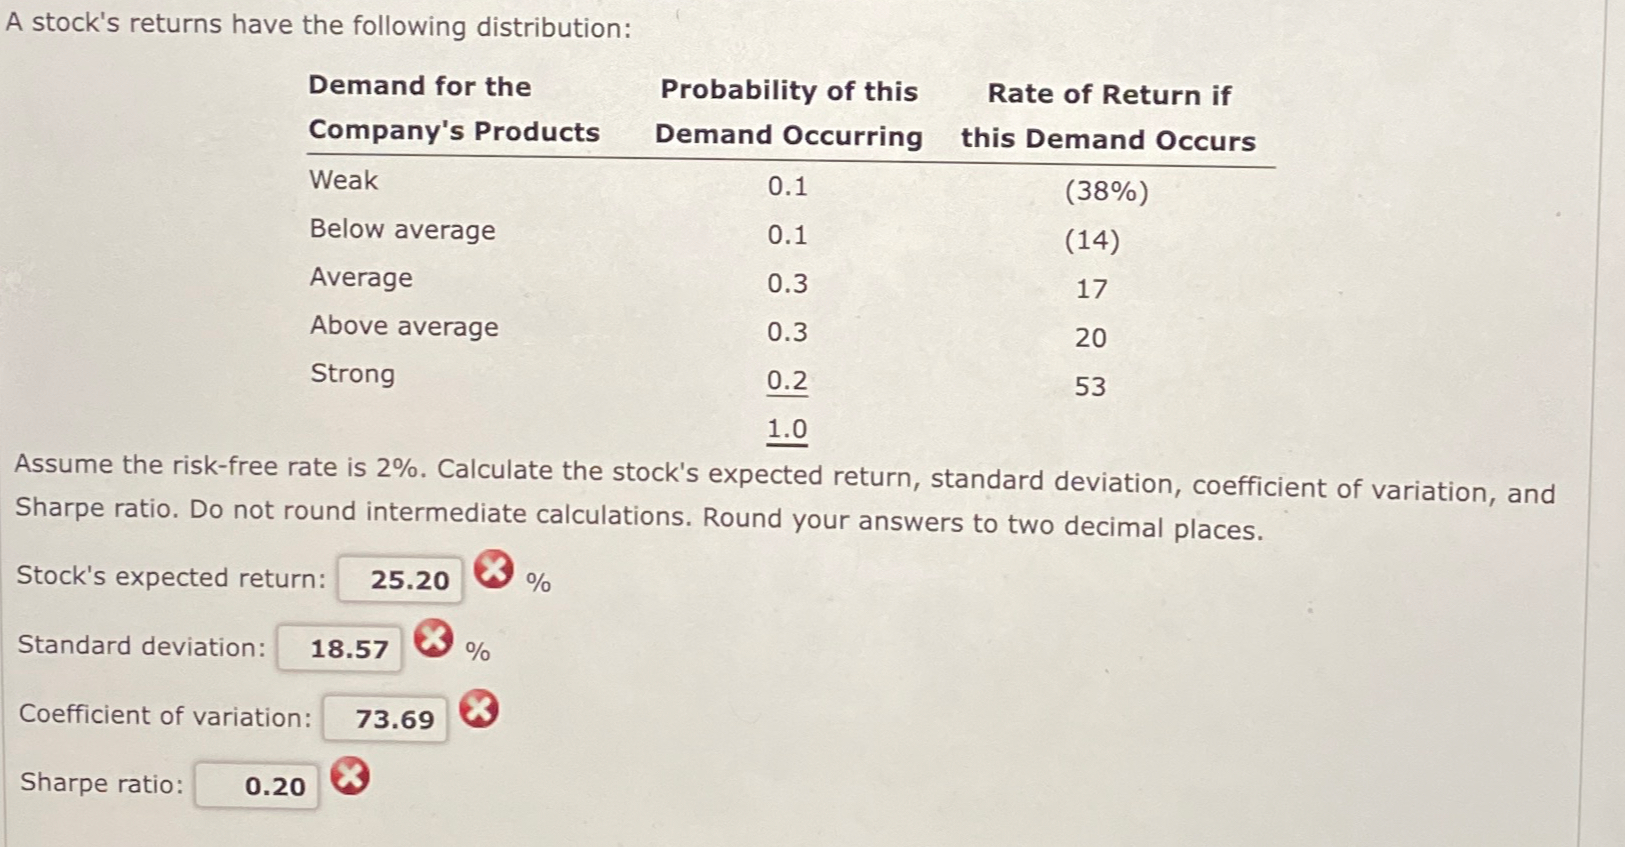Click the Probability of this Demand column header

788,113
